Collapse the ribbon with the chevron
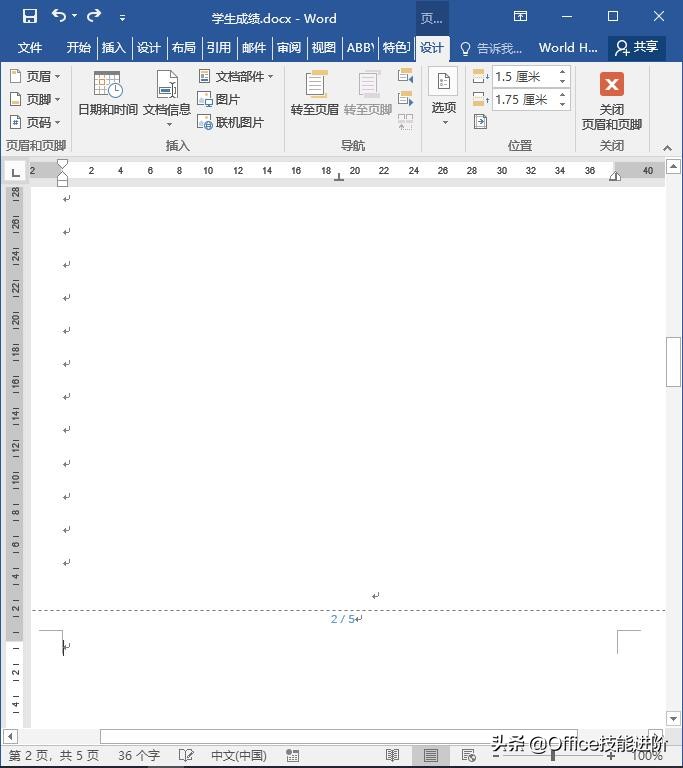 click(667, 147)
